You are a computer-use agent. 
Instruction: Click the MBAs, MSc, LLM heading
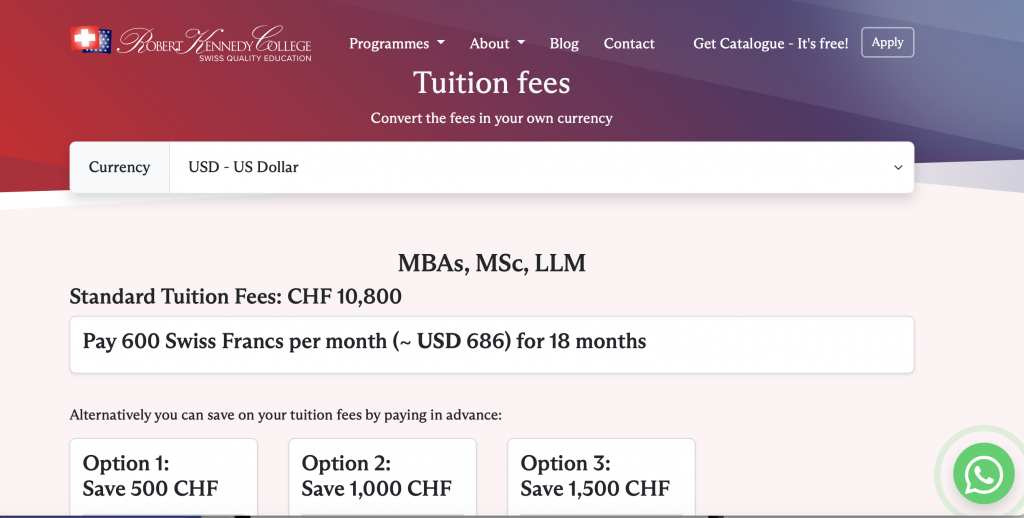tap(492, 263)
